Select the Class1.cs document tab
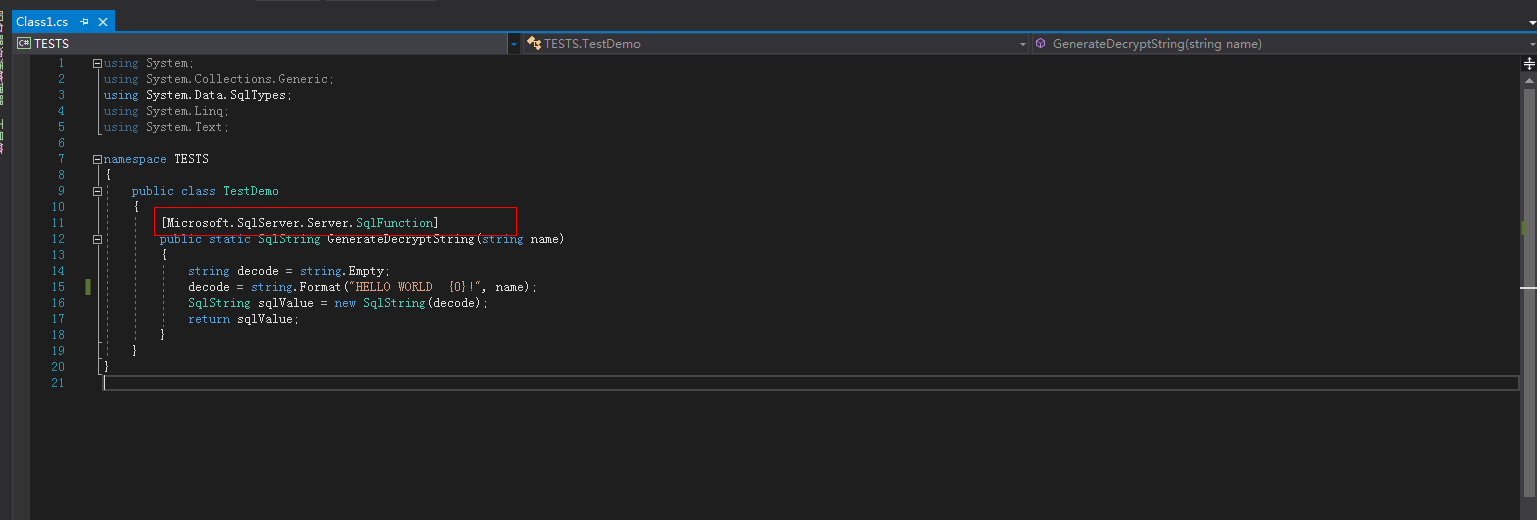The height and width of the screenshot is (520, 1537). pos(43,22)
